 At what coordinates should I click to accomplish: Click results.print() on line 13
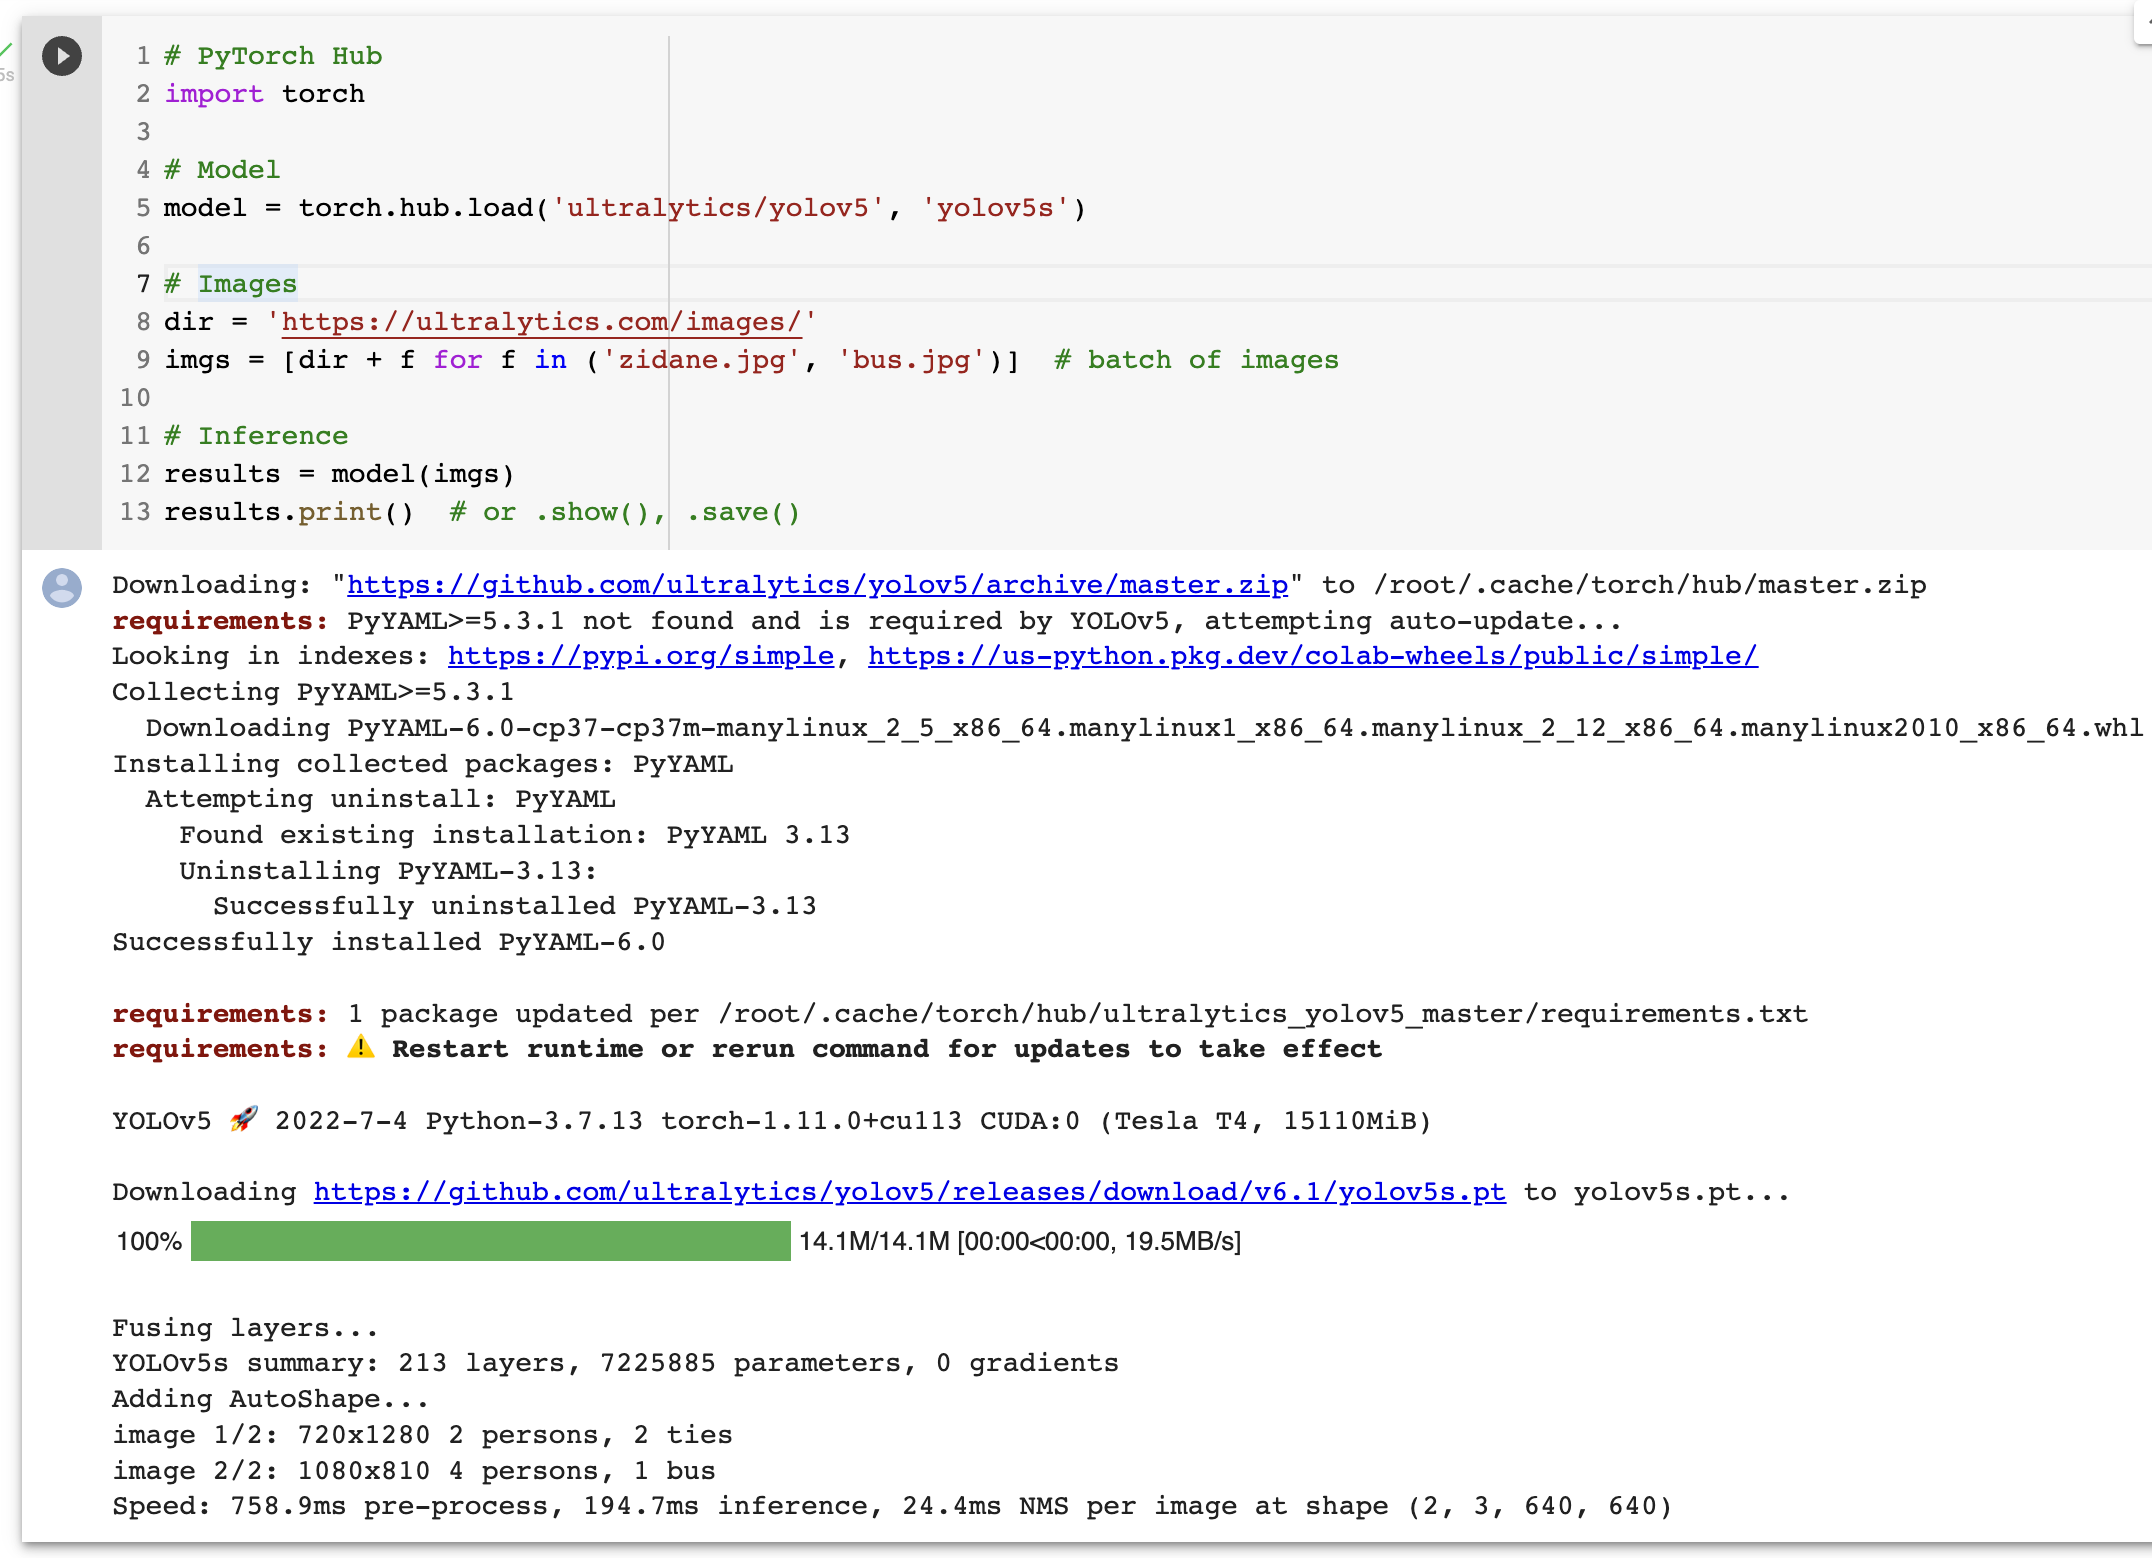pyautogui.click(x=290, y=512)
